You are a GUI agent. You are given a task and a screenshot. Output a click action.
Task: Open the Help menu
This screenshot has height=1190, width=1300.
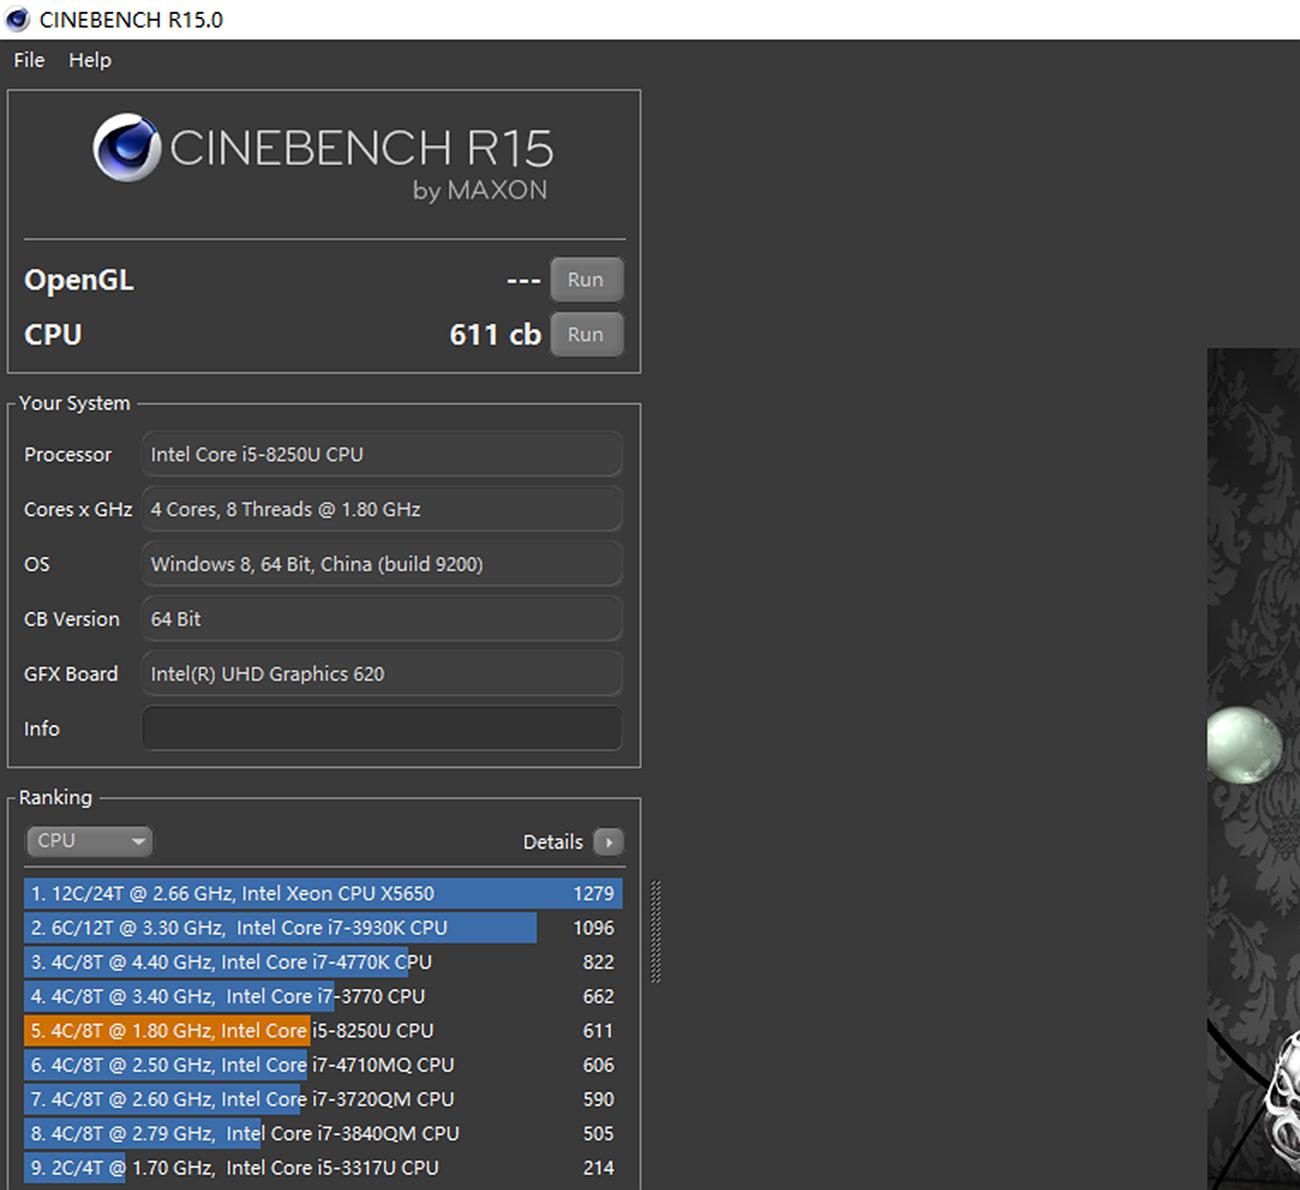click(x=90, y=60)
